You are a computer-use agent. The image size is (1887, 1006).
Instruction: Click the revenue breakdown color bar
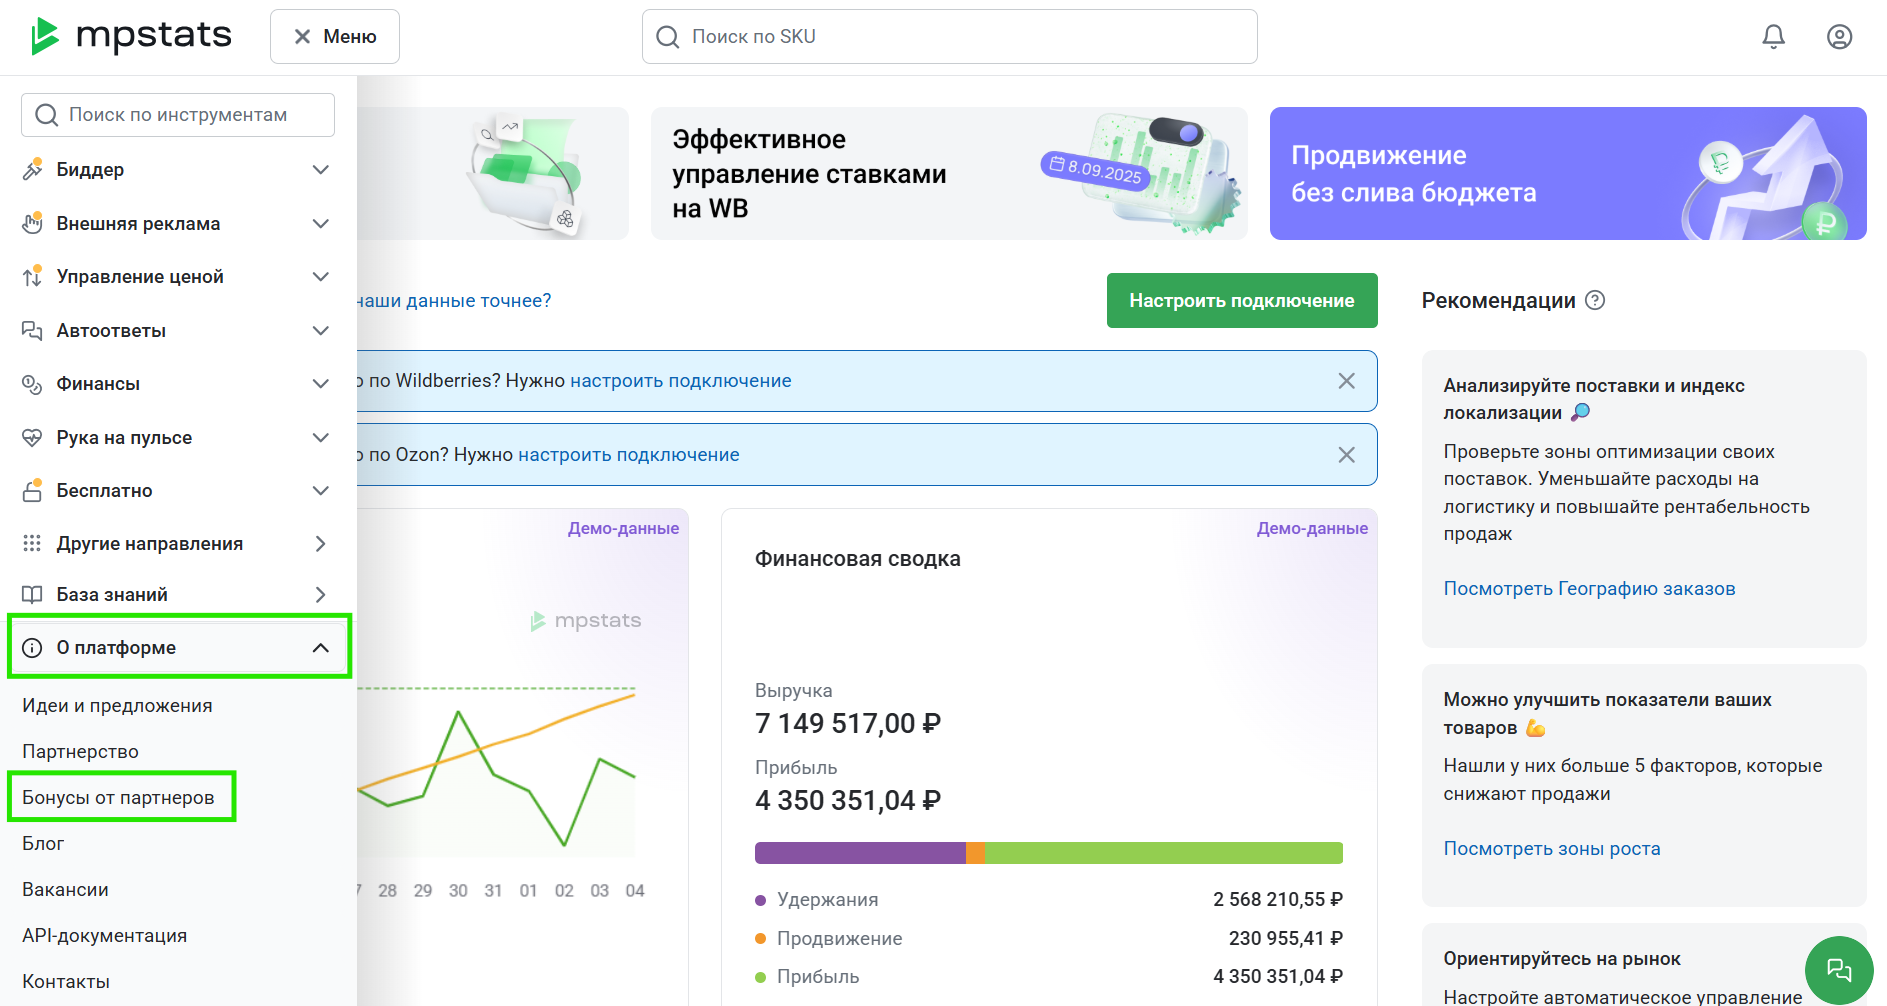[1048, 853]
